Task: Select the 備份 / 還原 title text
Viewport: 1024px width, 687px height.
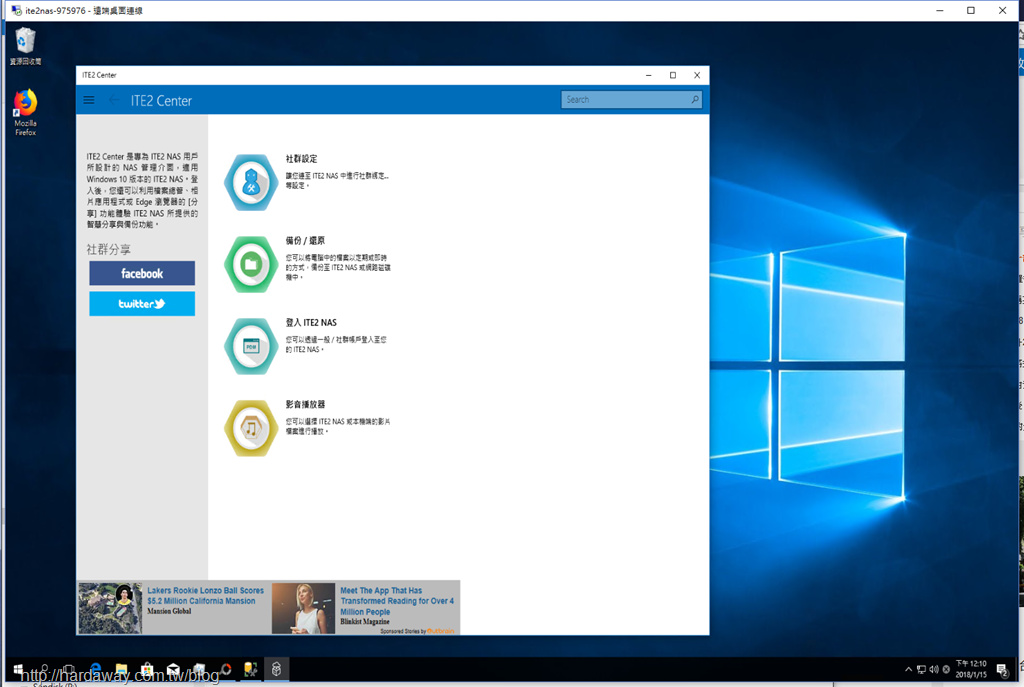Action: 305,240
